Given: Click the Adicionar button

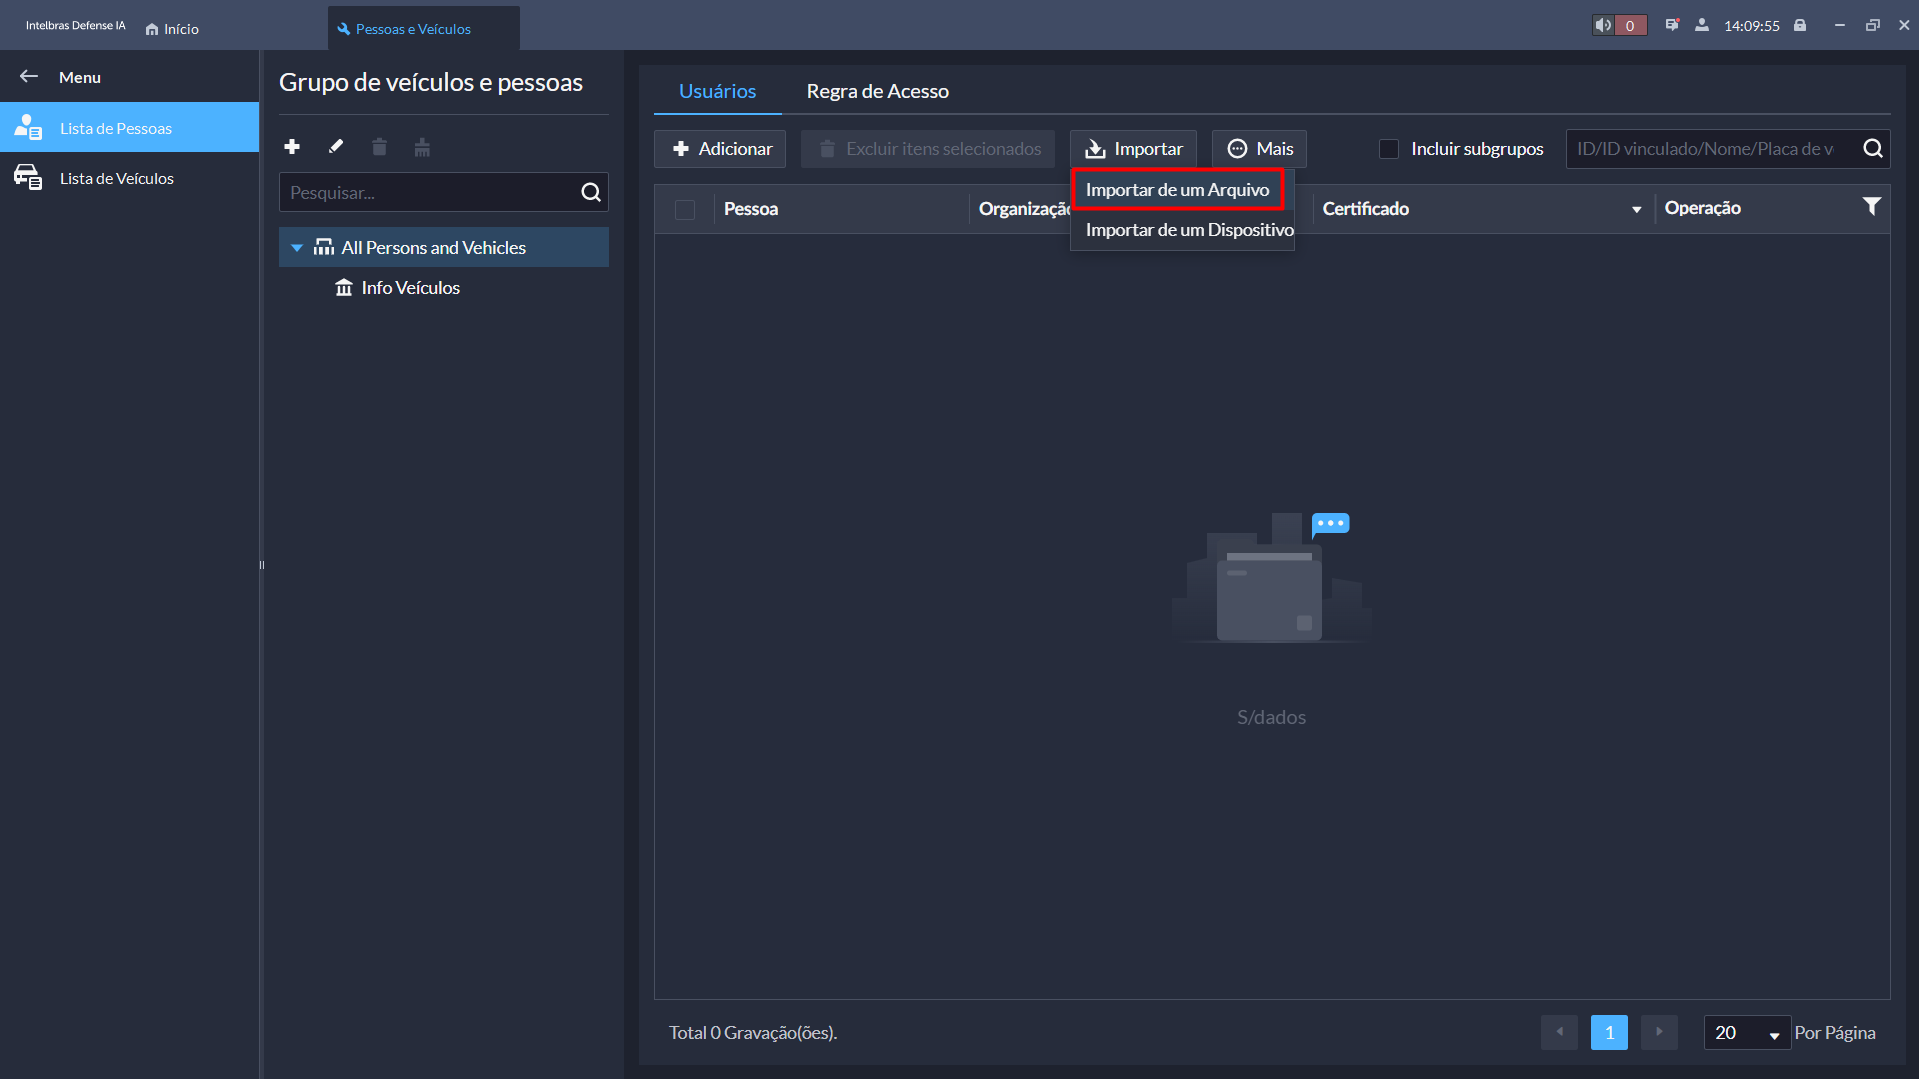Looking at the screenshot, I should [721, 149].
